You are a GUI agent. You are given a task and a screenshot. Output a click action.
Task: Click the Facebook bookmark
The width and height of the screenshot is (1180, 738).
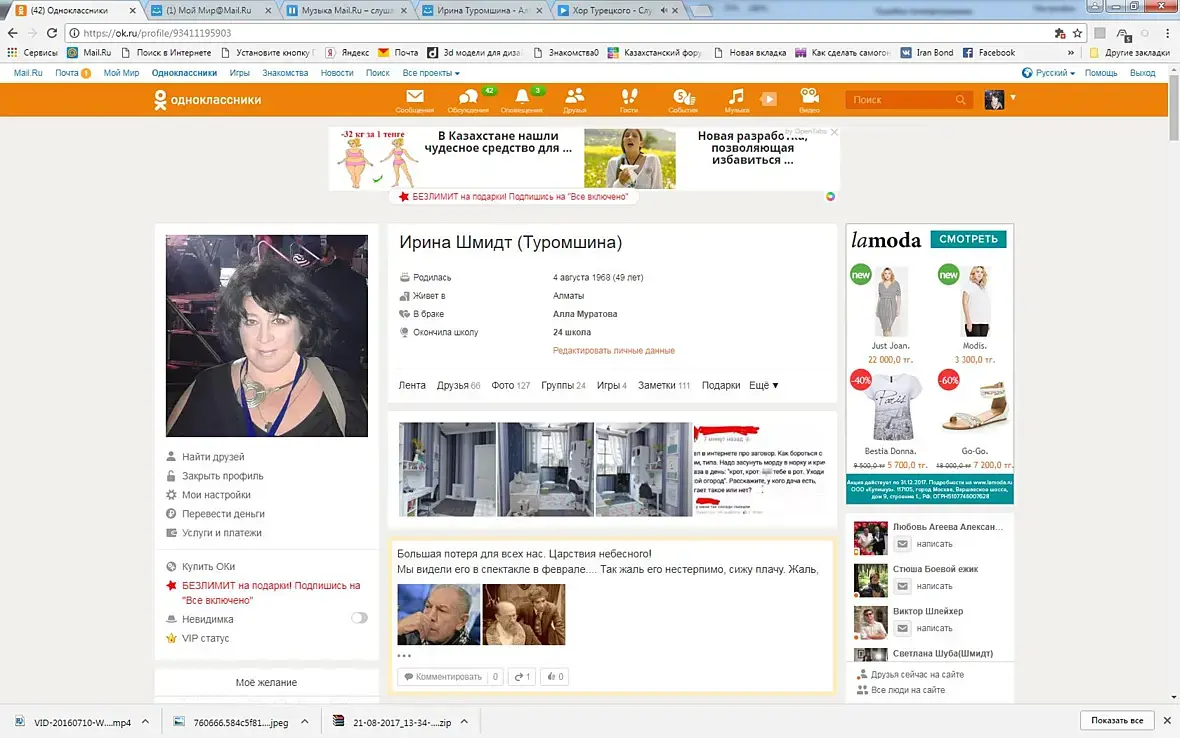click(x=989, y=53)
